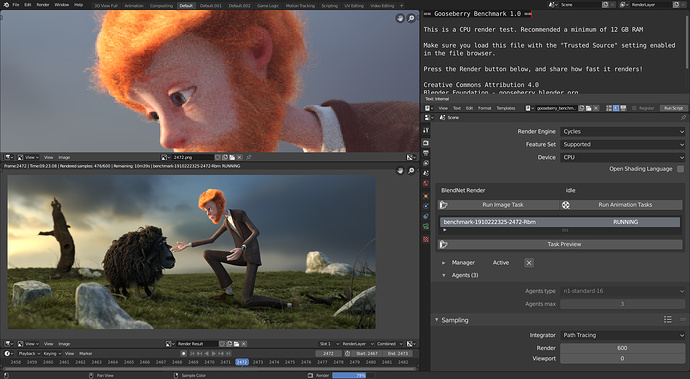Screen dimensions: 690x379
Task: Click the Render samples field showing 600
Action: (622, 348)
